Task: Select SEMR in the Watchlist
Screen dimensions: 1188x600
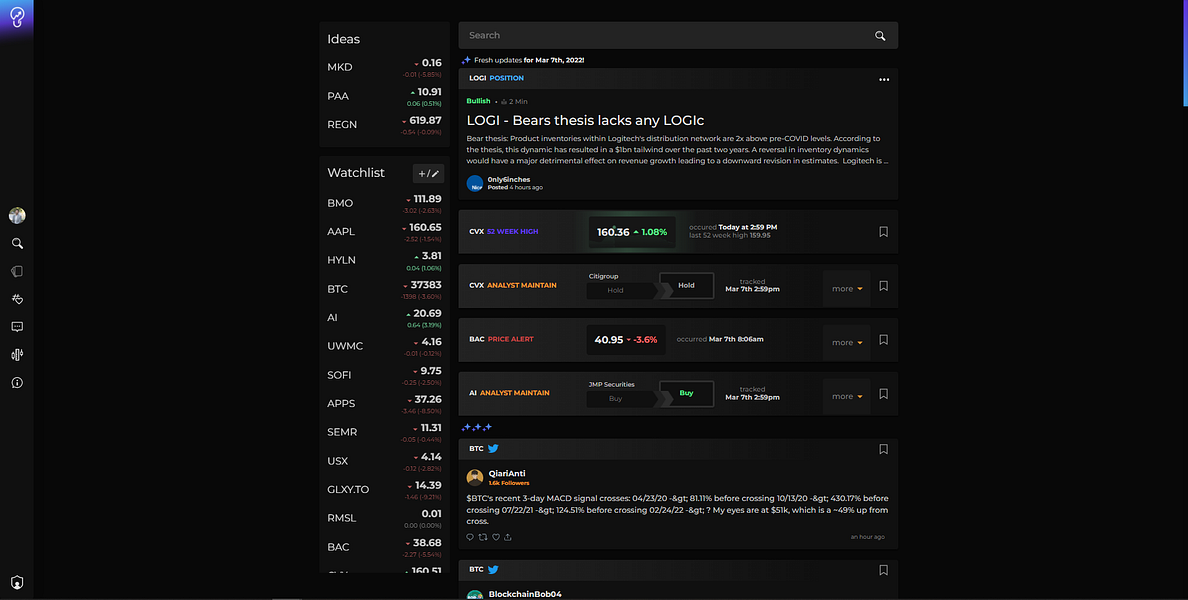Action: (x=384, y=432)
